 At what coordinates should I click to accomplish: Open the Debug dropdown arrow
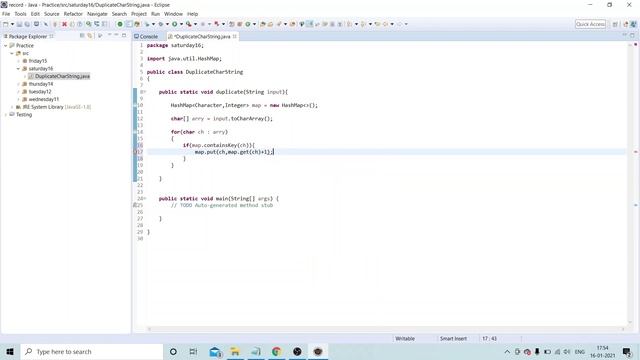(167, 24)
